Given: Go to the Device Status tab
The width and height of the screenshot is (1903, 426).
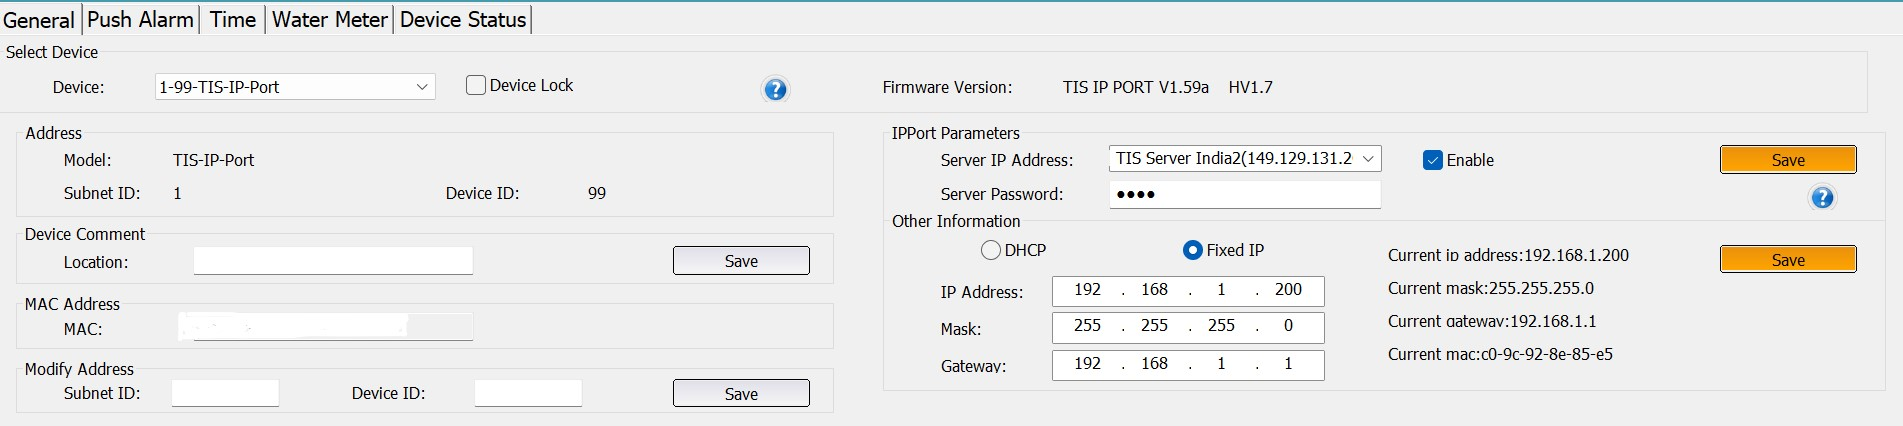Looking at the screenshot, I should coord(463,19).
